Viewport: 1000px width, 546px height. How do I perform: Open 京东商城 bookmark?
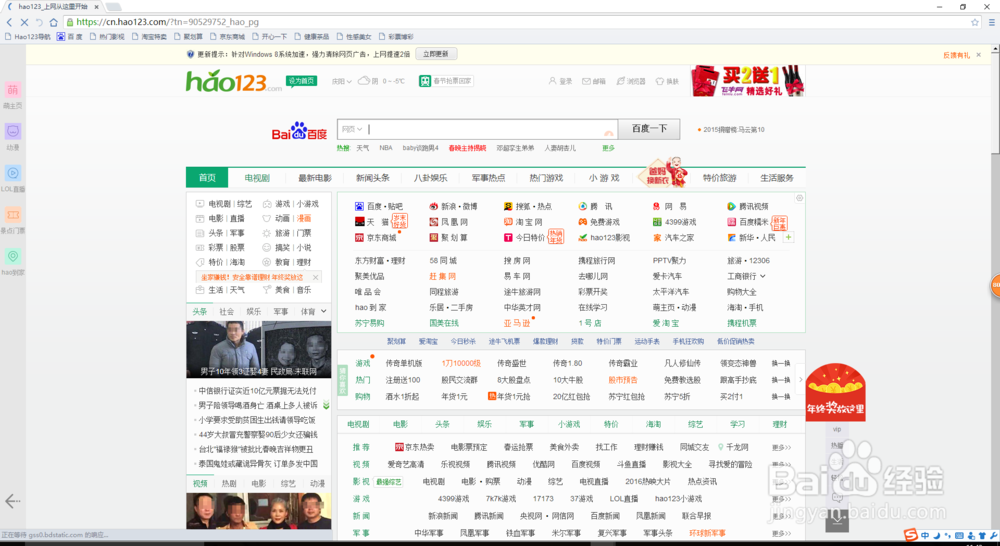tap(228, 37)
